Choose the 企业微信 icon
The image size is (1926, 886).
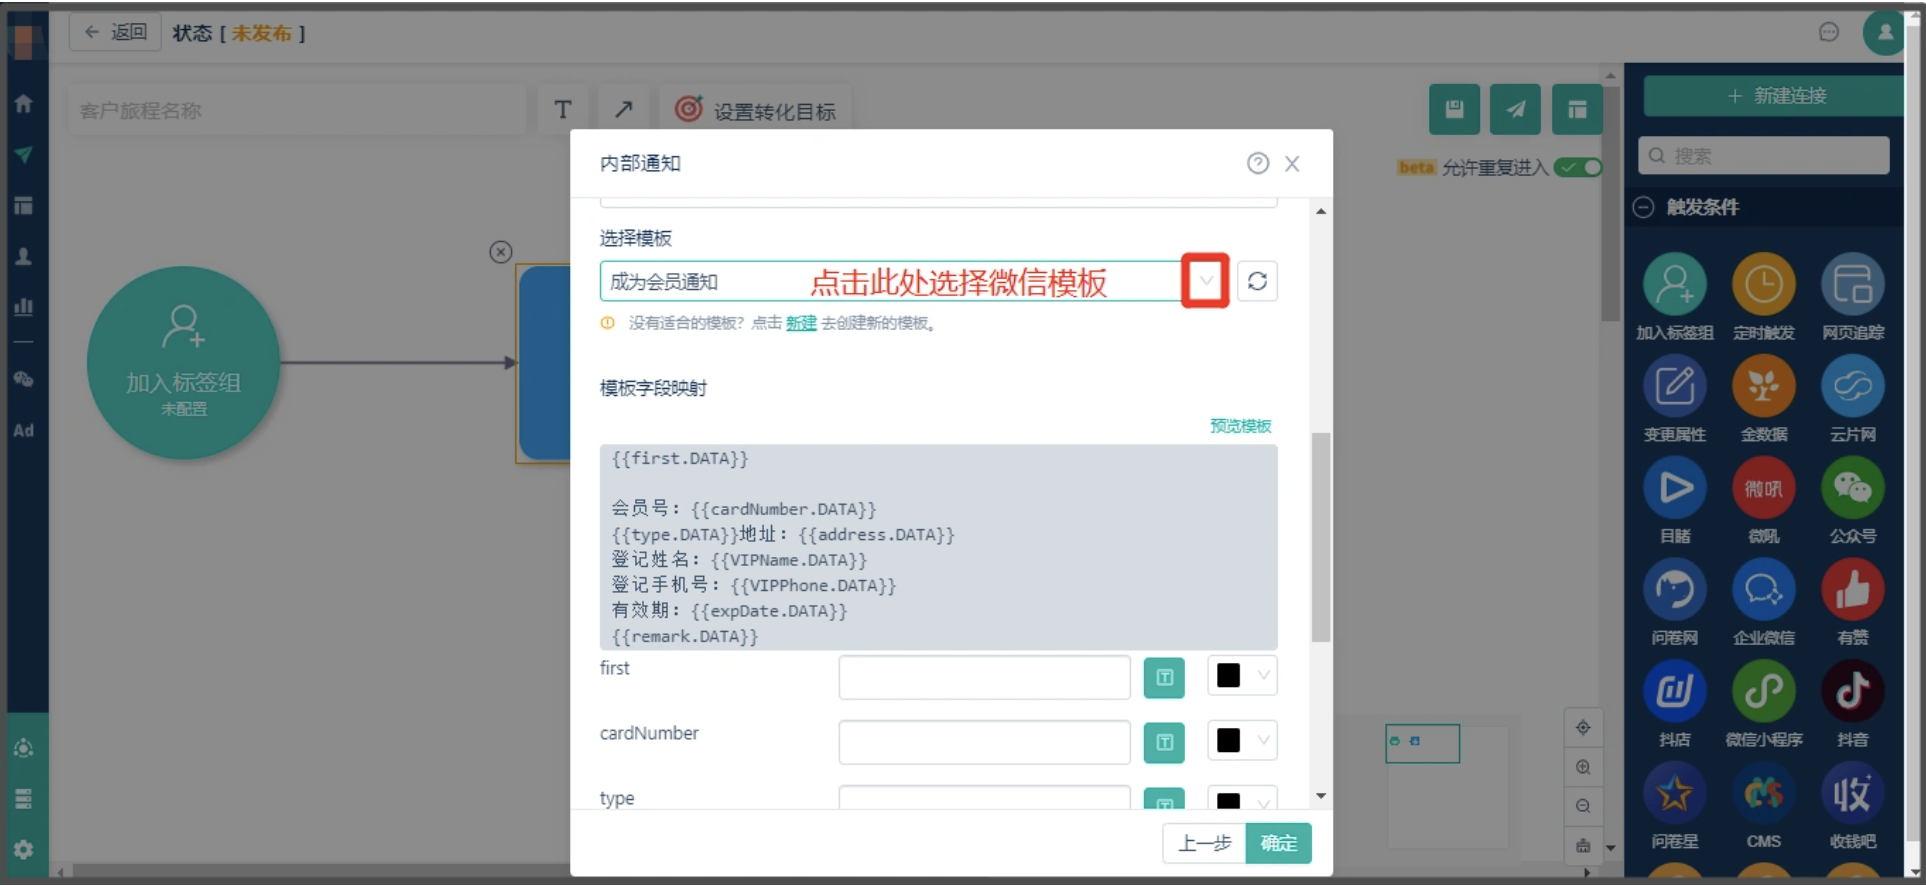(1763, 590)
